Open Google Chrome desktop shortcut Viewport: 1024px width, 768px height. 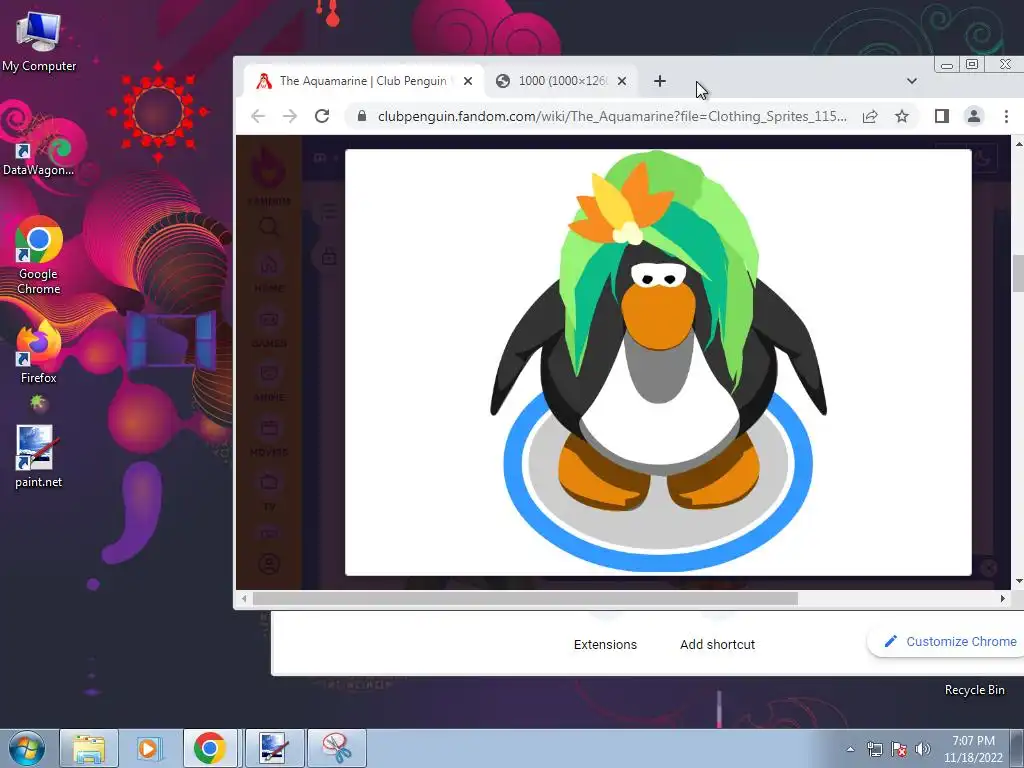[39, 255]
